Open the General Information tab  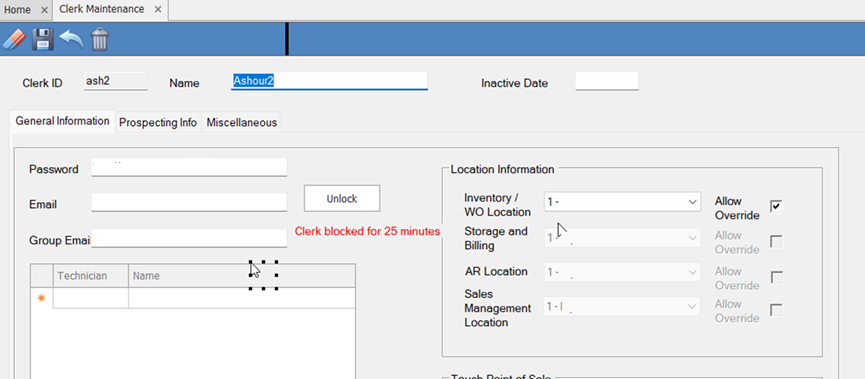click(62, 121)
